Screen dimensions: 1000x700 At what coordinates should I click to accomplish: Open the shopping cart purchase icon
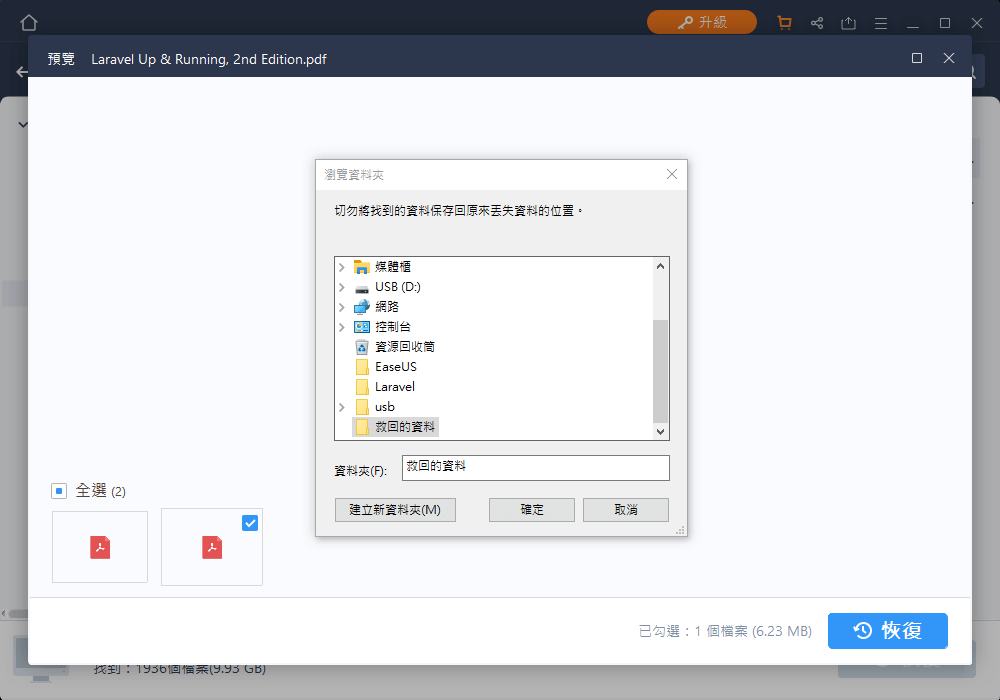click(x=784, y=21)
